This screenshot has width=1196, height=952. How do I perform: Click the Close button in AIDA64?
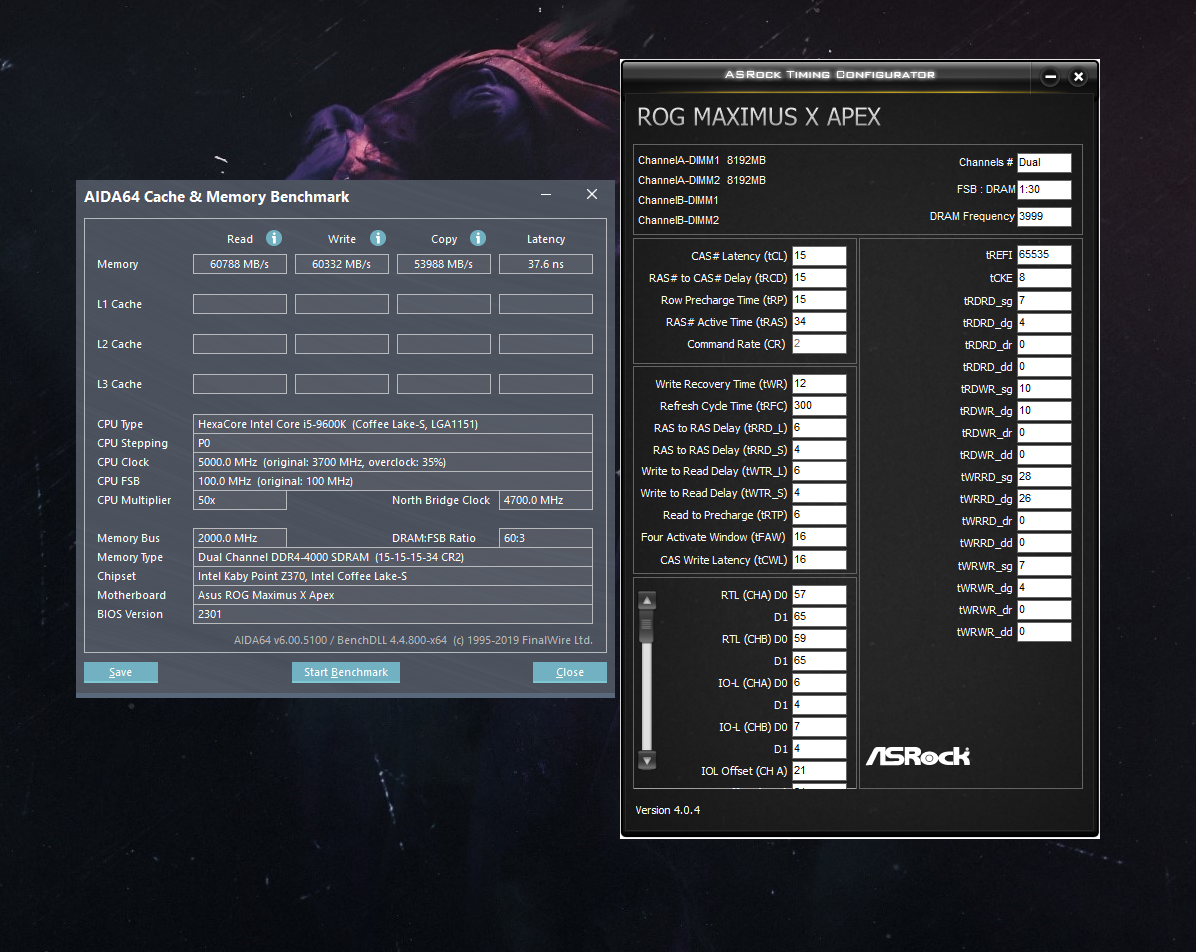point(570,672)
